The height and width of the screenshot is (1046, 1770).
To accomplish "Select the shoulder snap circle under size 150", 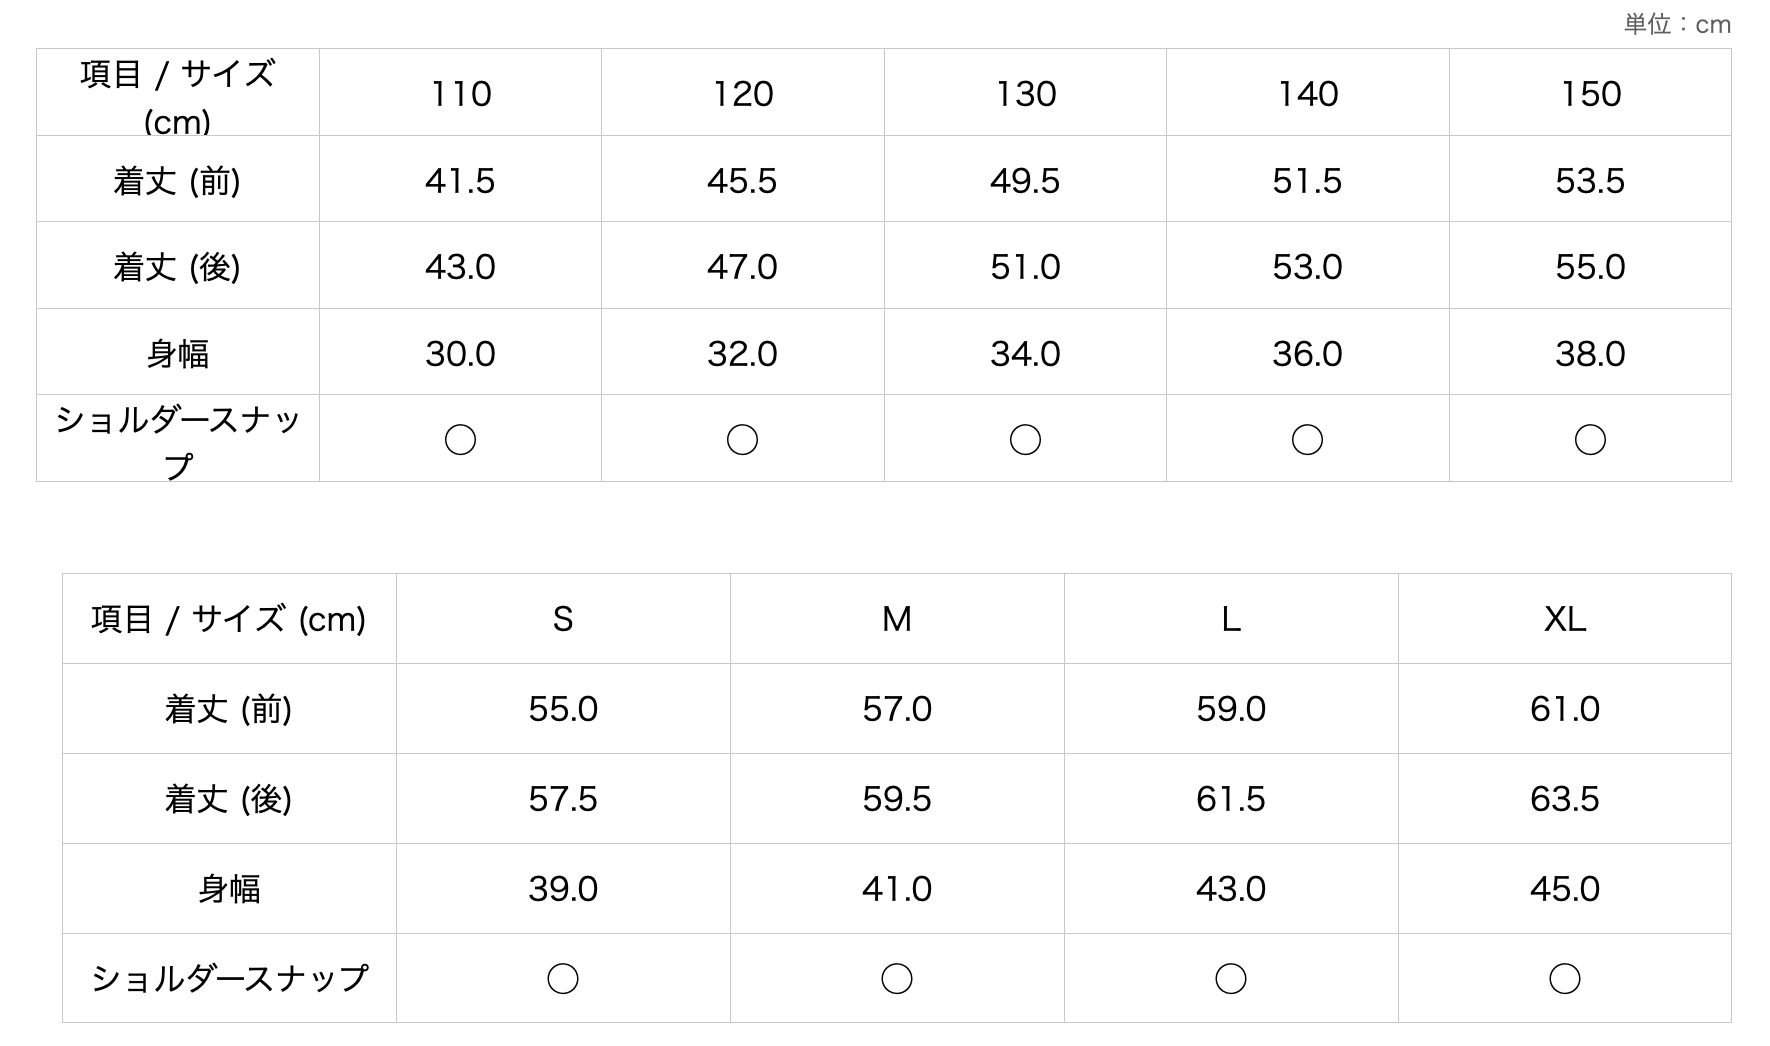I will pos(1590,439).
